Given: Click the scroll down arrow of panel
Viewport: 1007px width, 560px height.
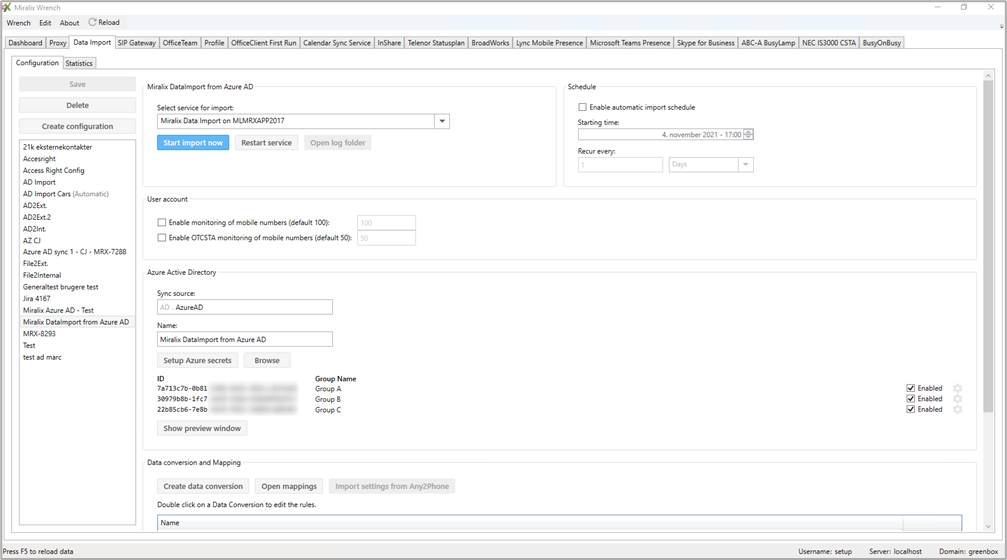Looking at the screenshot, I should [988, 526].
